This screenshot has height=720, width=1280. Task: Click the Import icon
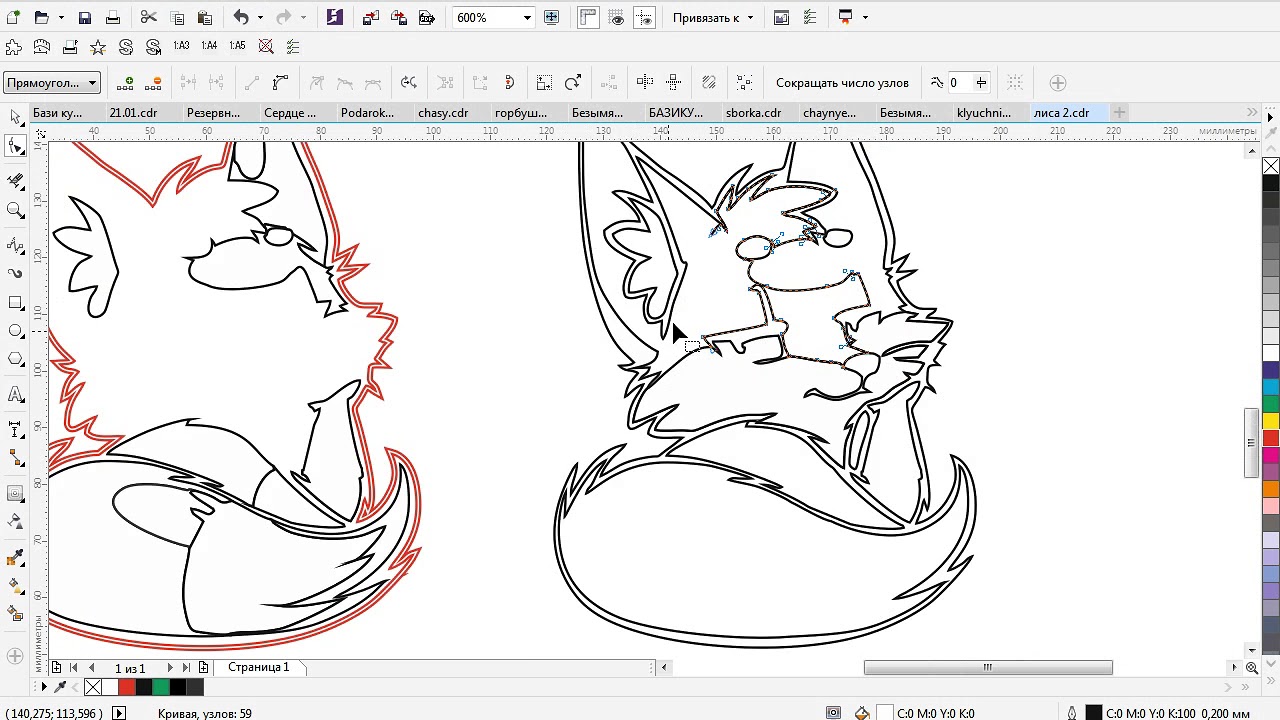pos(371,17)
